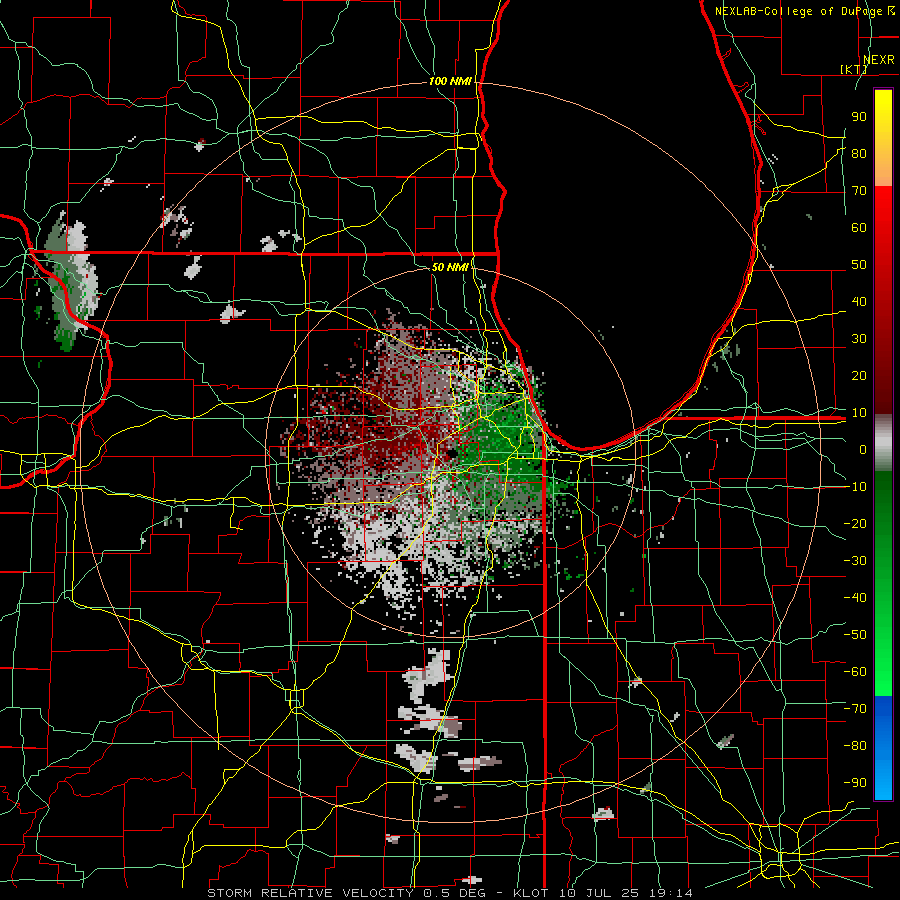Select the -20 knot scale label
This screenshot has height=900, width=900.
click(x=855, y=523)
